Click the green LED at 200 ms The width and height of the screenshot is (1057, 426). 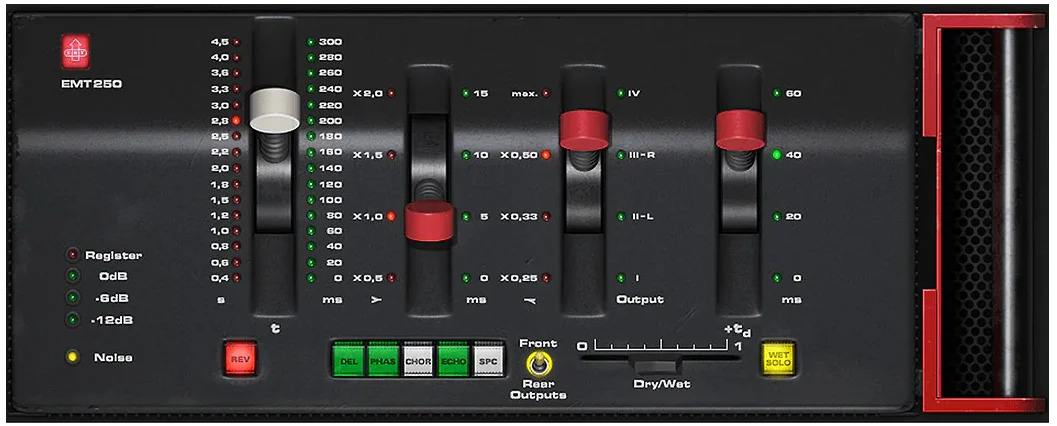[311, 121]
